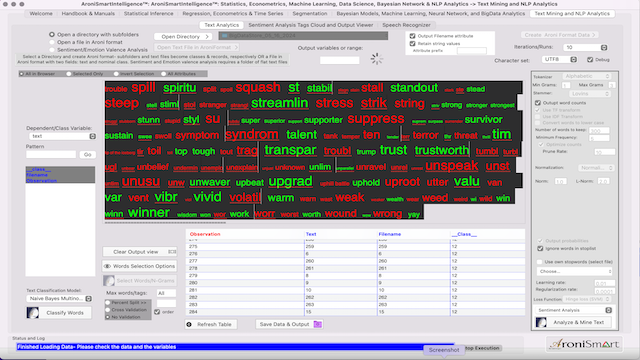Viewport: 640px width, 360px height.
Task: Click the folder icon in directory path field
Action: [224, 36]
